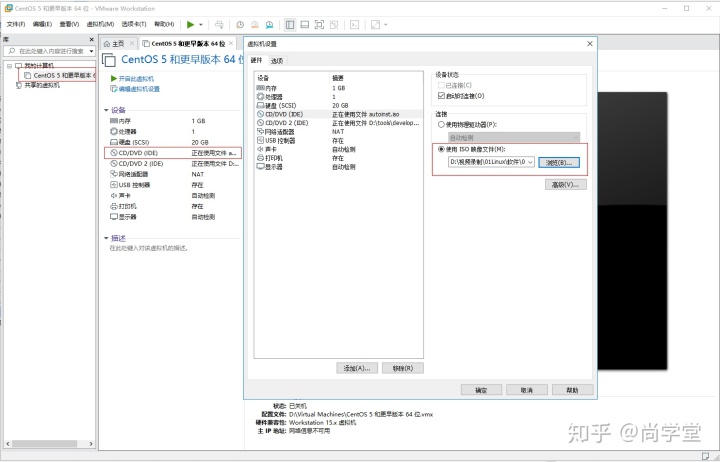This screenshot has width=720, height=462.
Task: Click the 编辑虚拟机设置 link
Action: [x=135, y=89]
